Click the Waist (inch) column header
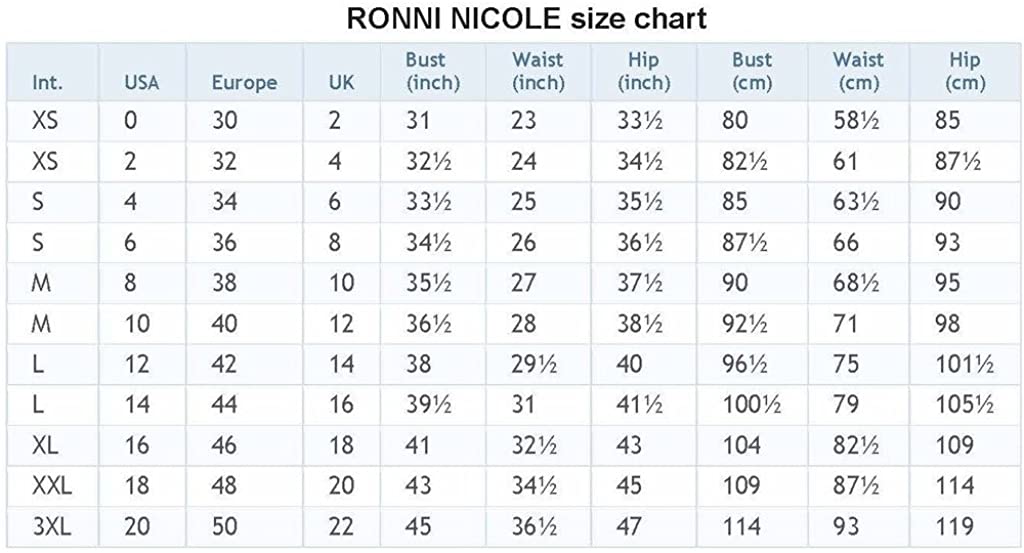The image size is (1024, 553). (x=538, y=71)
